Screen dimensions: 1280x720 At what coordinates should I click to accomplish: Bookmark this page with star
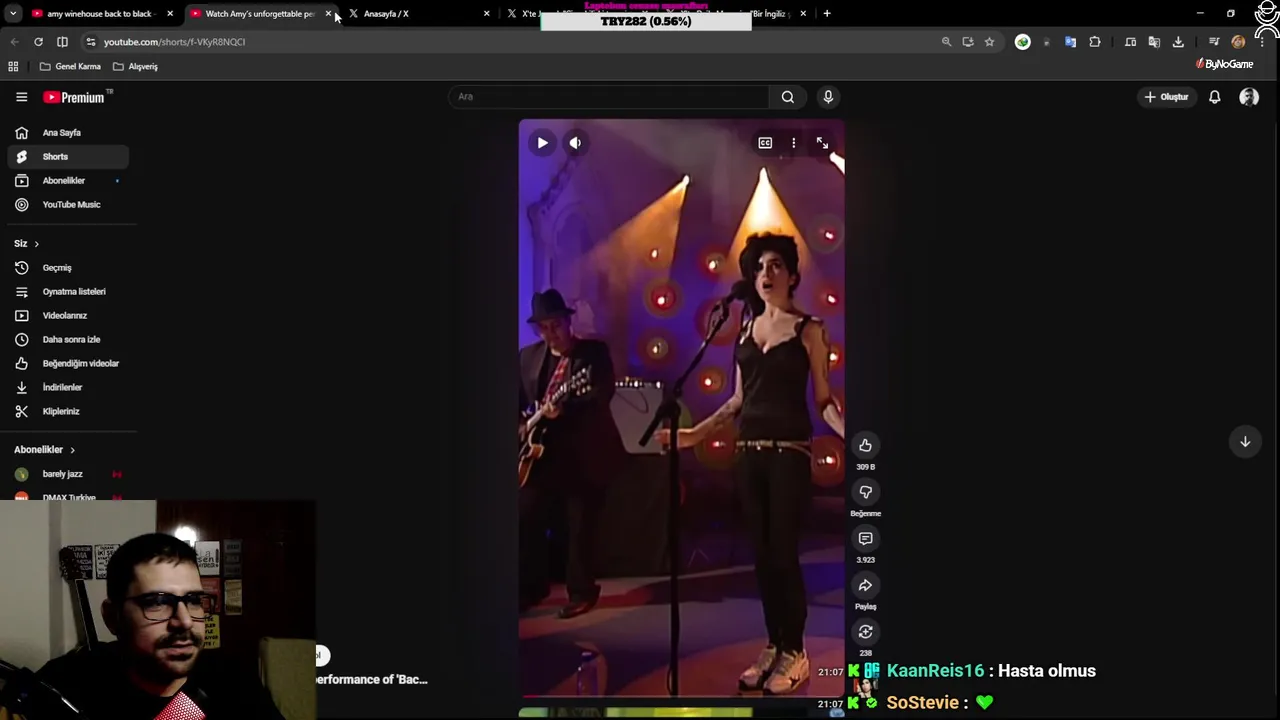point(989,42)
